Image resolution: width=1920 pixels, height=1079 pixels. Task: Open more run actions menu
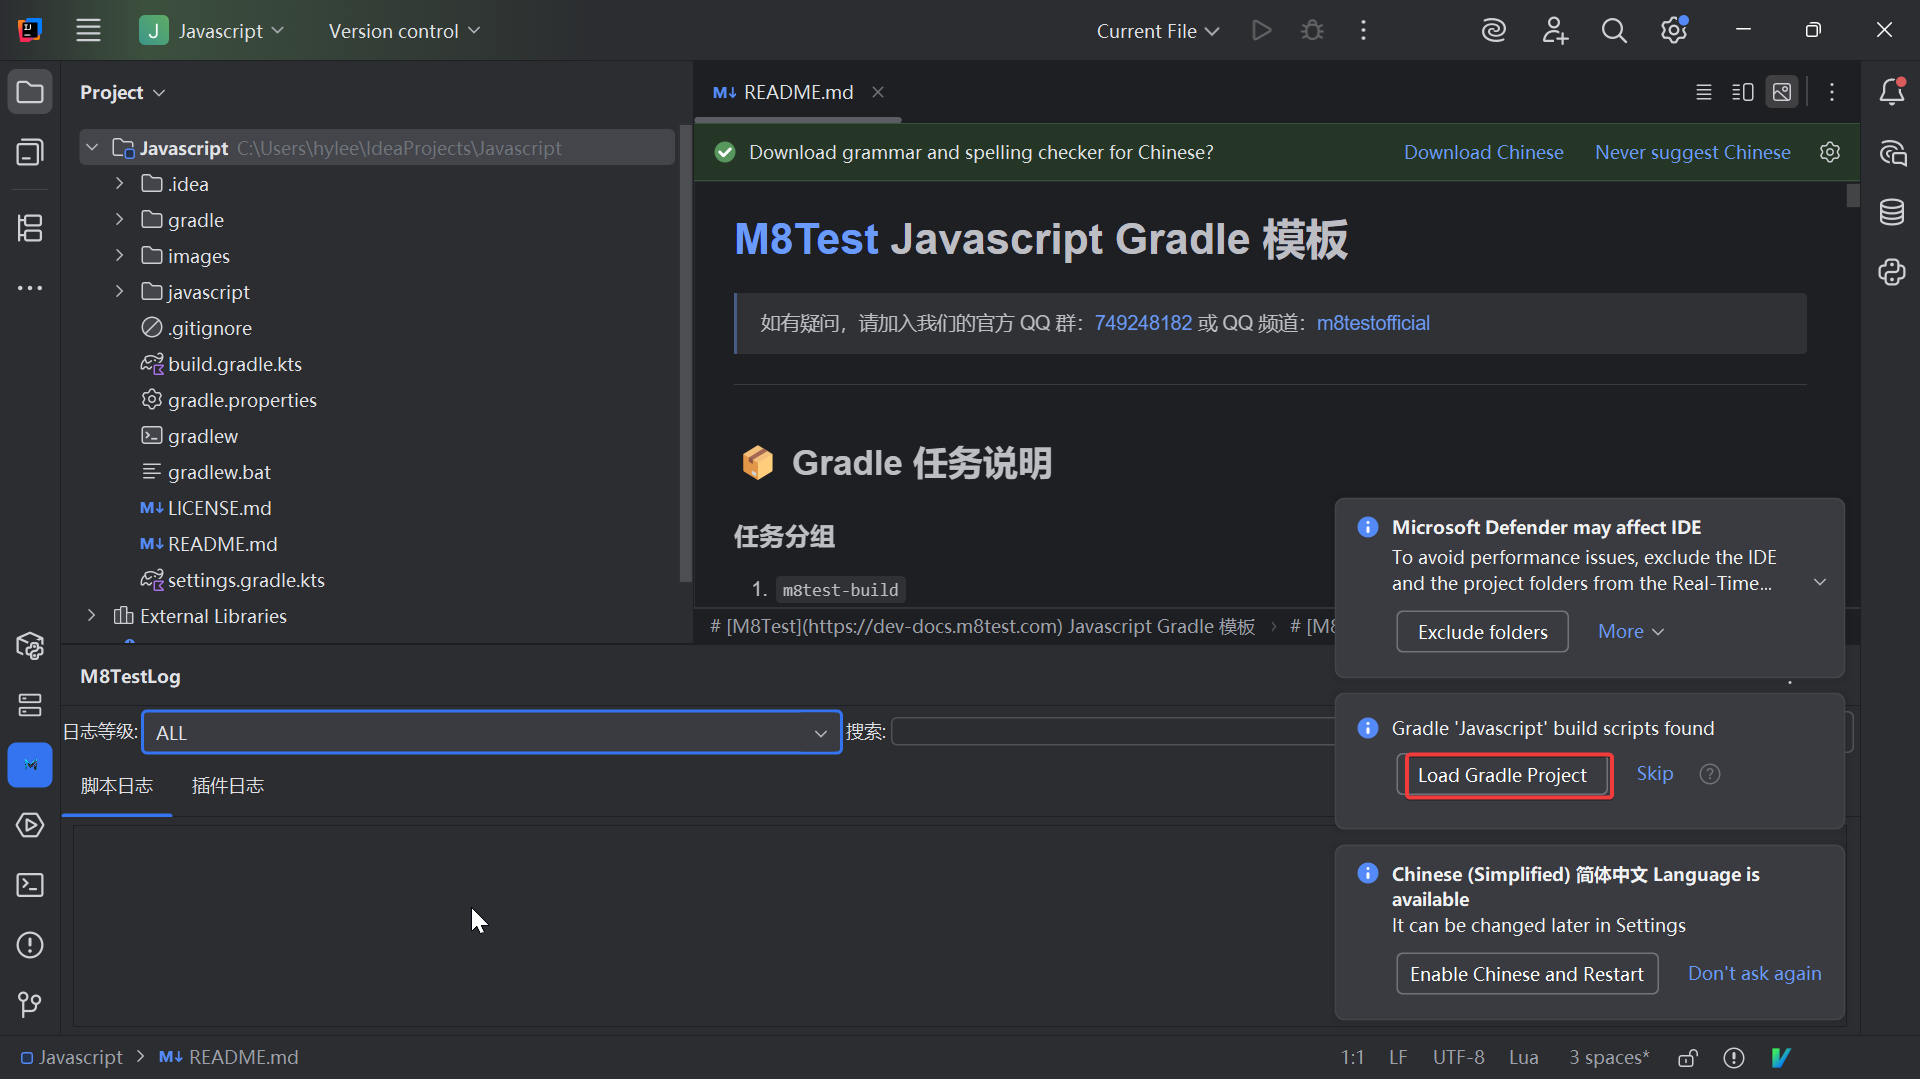(1363, 31)
